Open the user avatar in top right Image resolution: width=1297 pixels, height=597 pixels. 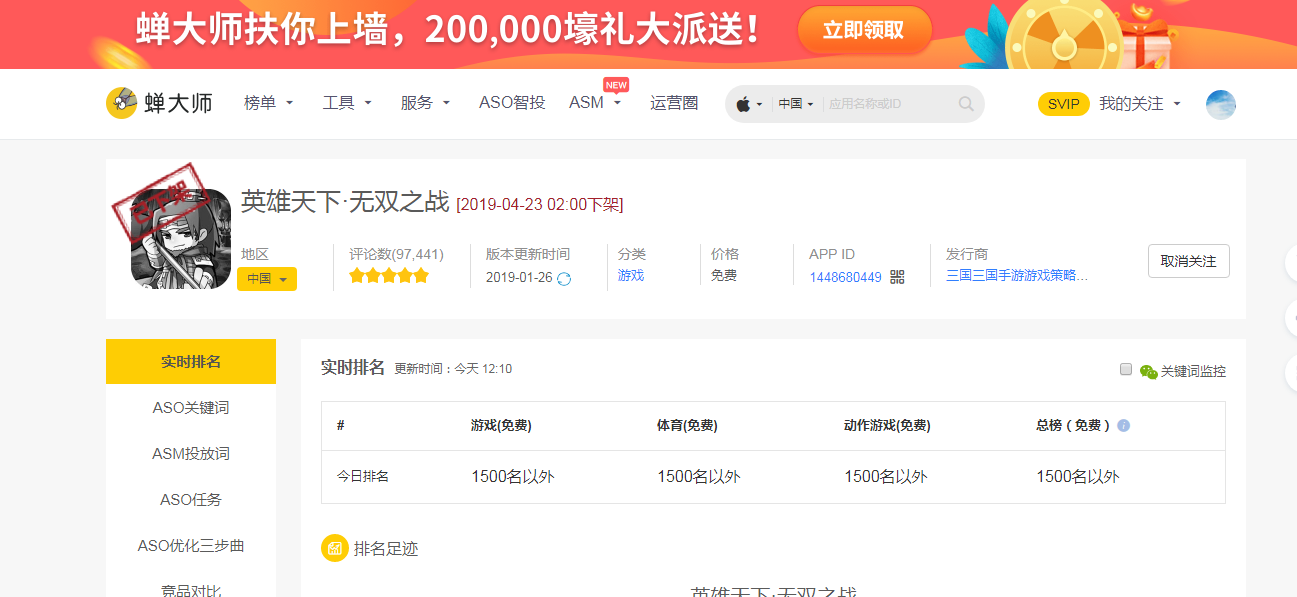1220,104
